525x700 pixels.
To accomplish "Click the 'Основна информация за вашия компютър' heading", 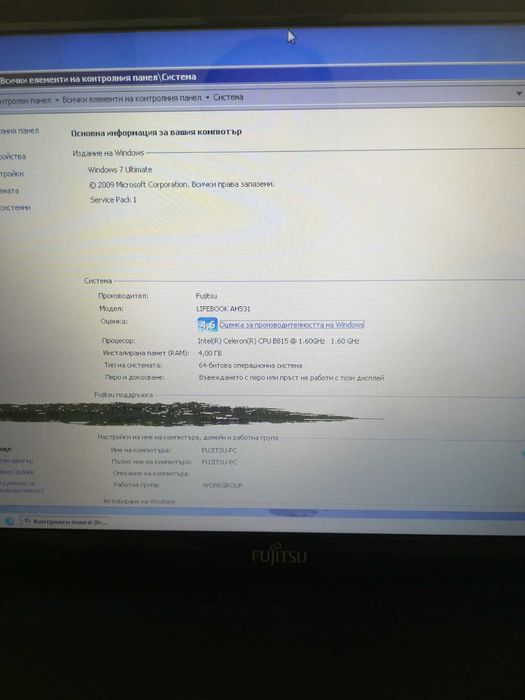I will (x=156, y=132).
